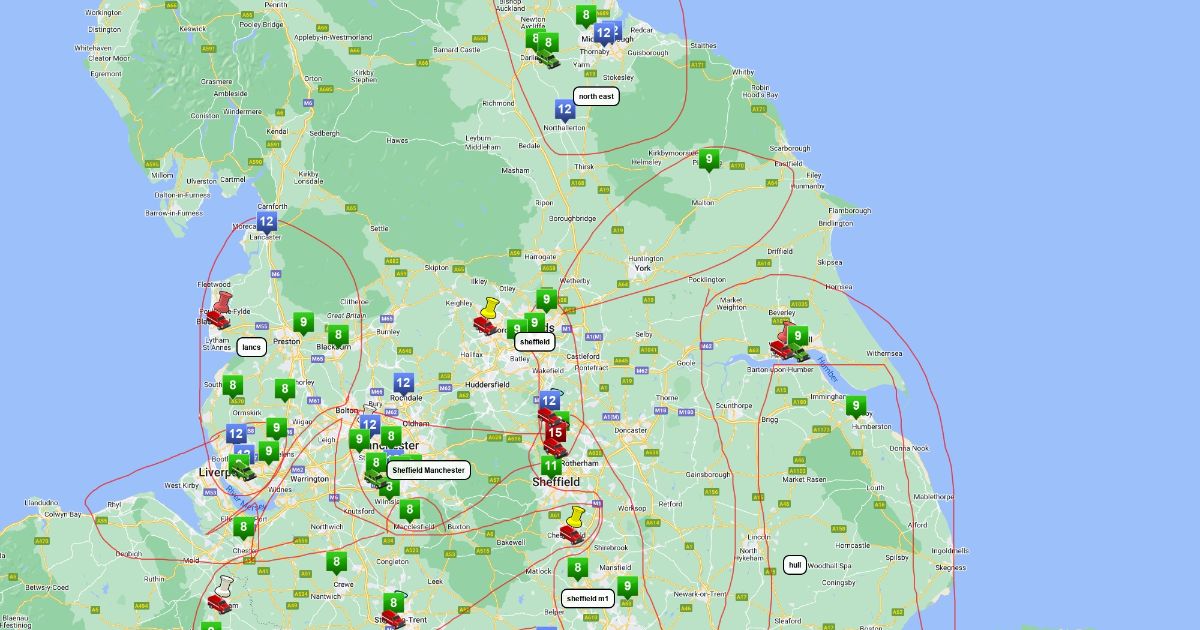Click the 'Huddersfield' town name
1200x630 pixels.
pos(487,384)
